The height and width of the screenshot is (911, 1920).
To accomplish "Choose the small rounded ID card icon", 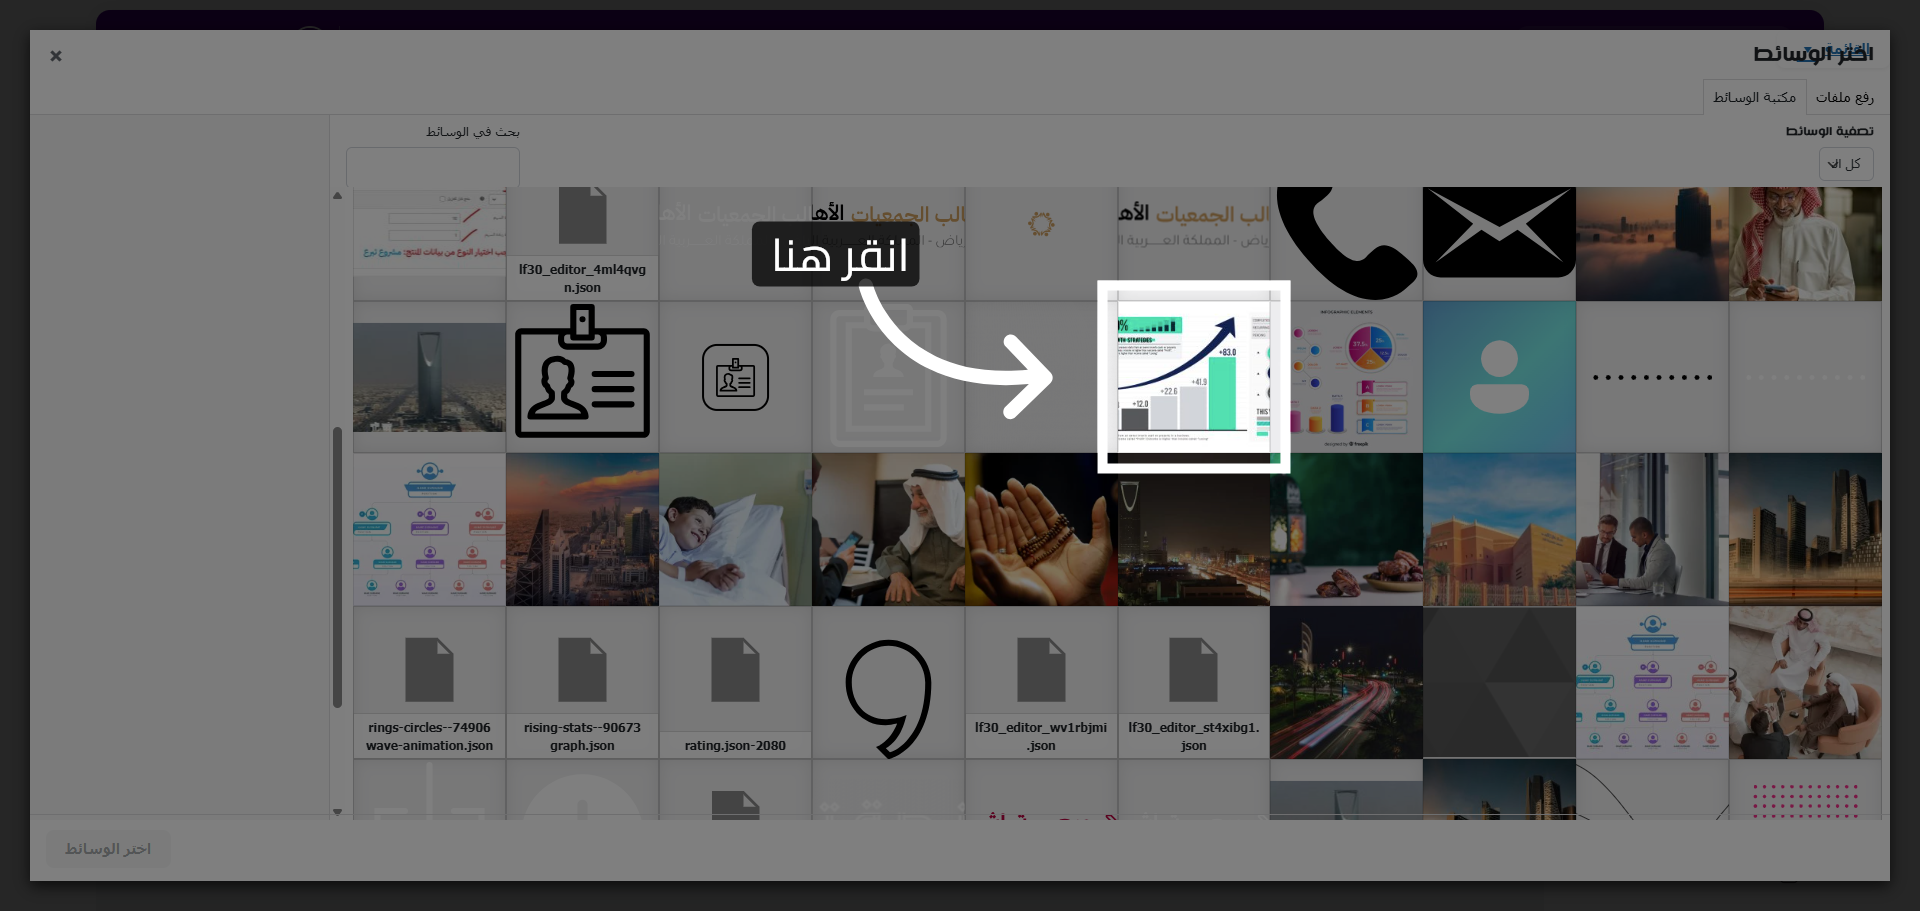I will point(735,377).
